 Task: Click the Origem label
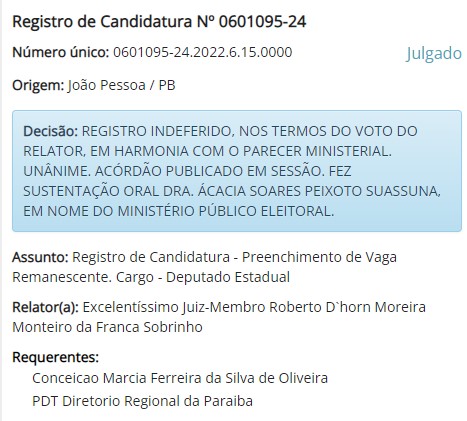[38, 85]
